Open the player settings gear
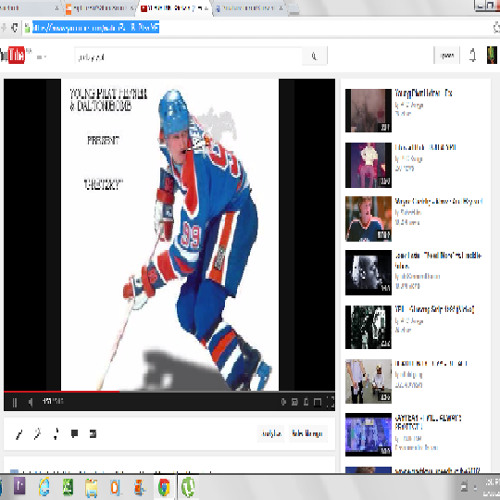 coord(283,402)
